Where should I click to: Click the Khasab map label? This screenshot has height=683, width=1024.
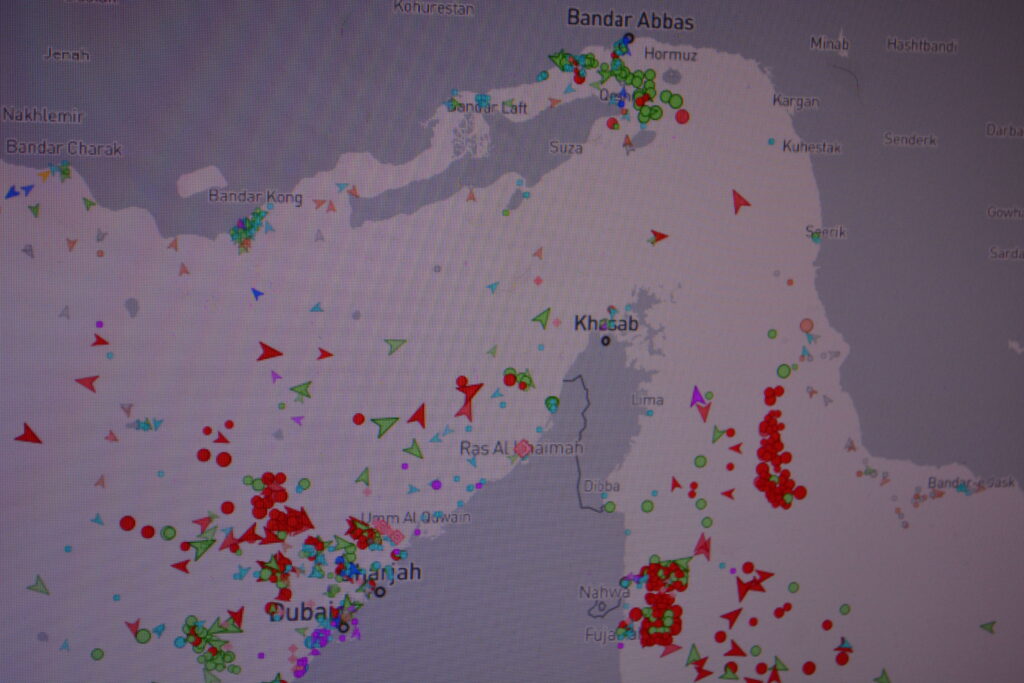coord(605,323)
